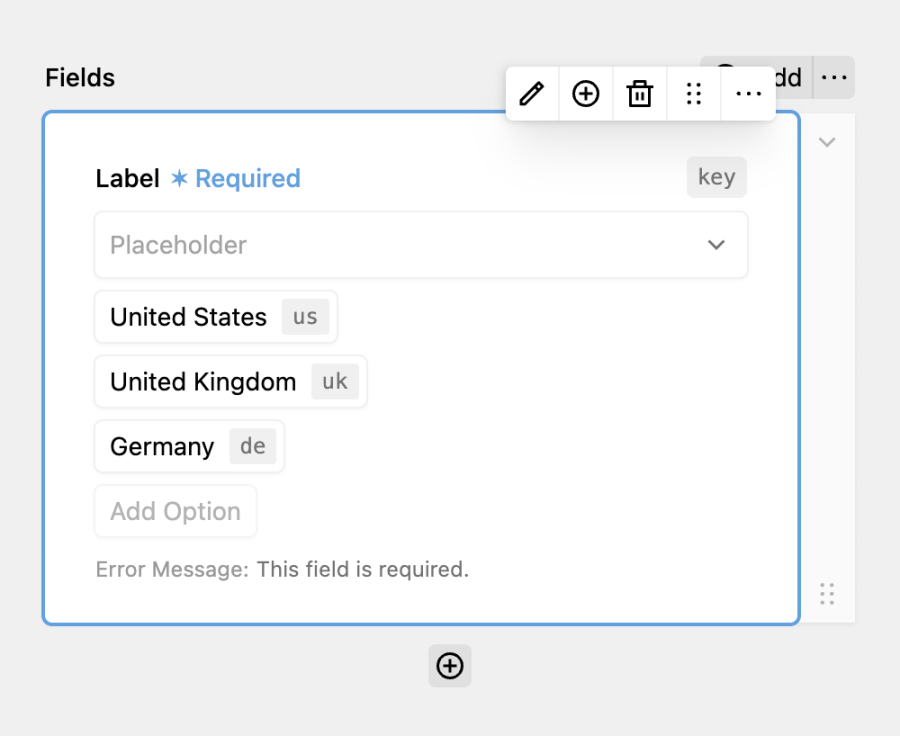The height and width of the screenshot is (736, 900).
Task: Select the United States option
Action: click(216, 317)
